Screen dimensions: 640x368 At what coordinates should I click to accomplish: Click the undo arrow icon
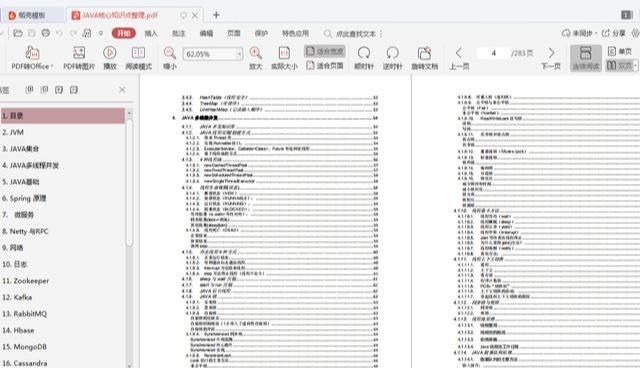60,33
